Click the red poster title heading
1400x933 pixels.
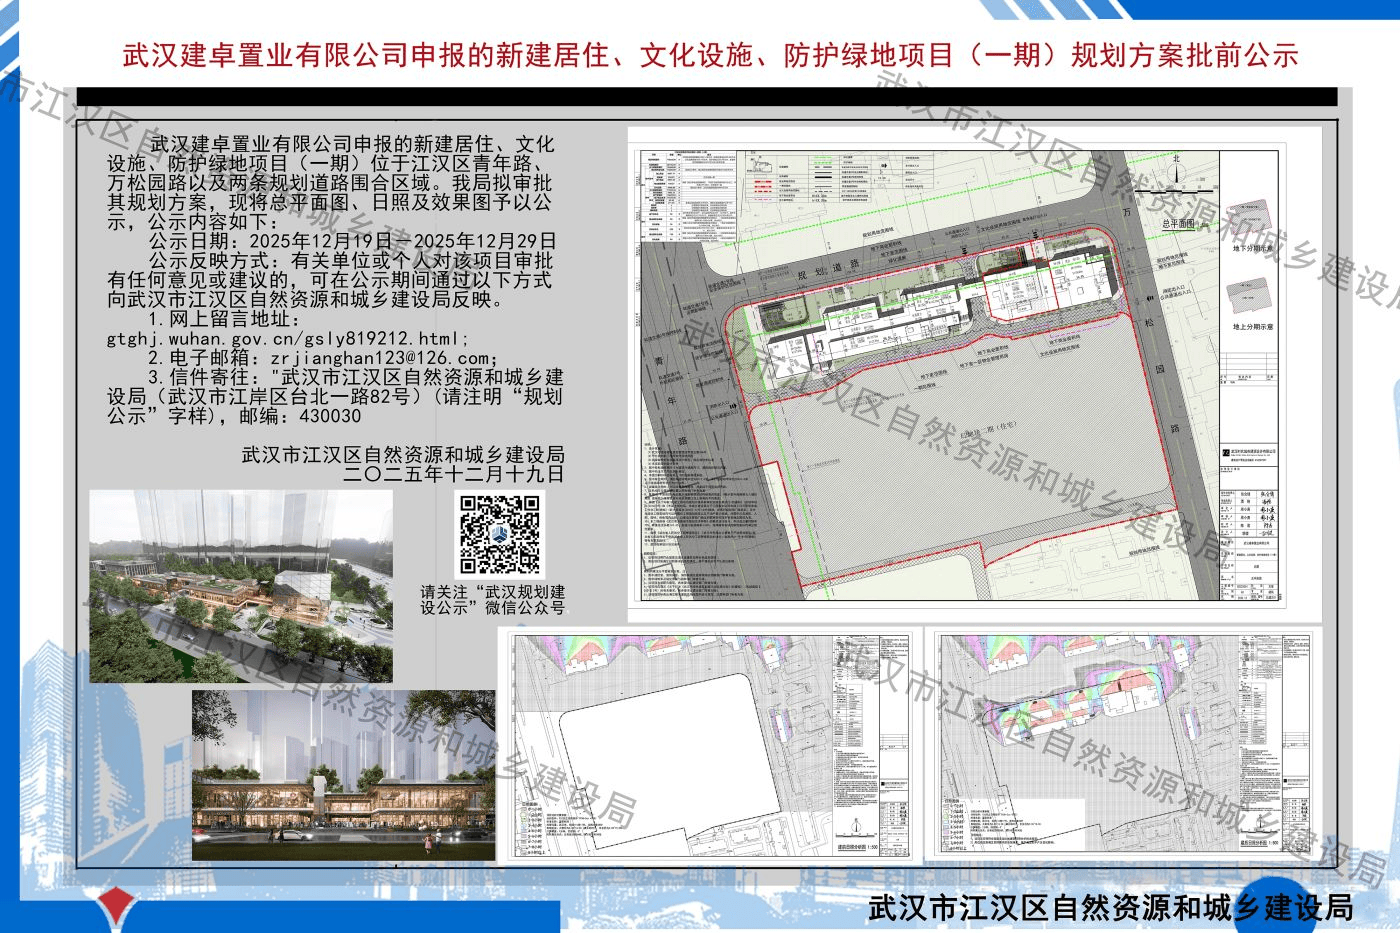click(710, 55)
